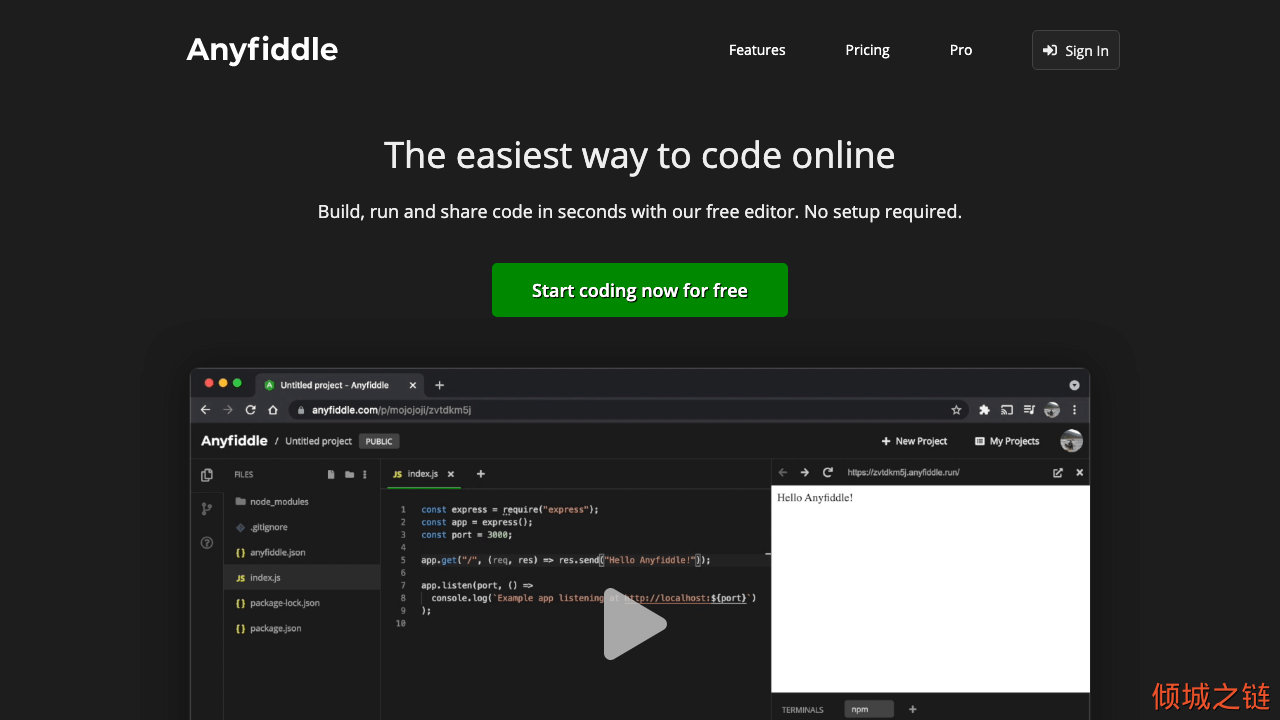Click the user avatar in editor header
The image size is (1280, 720).
[1072, 441]
